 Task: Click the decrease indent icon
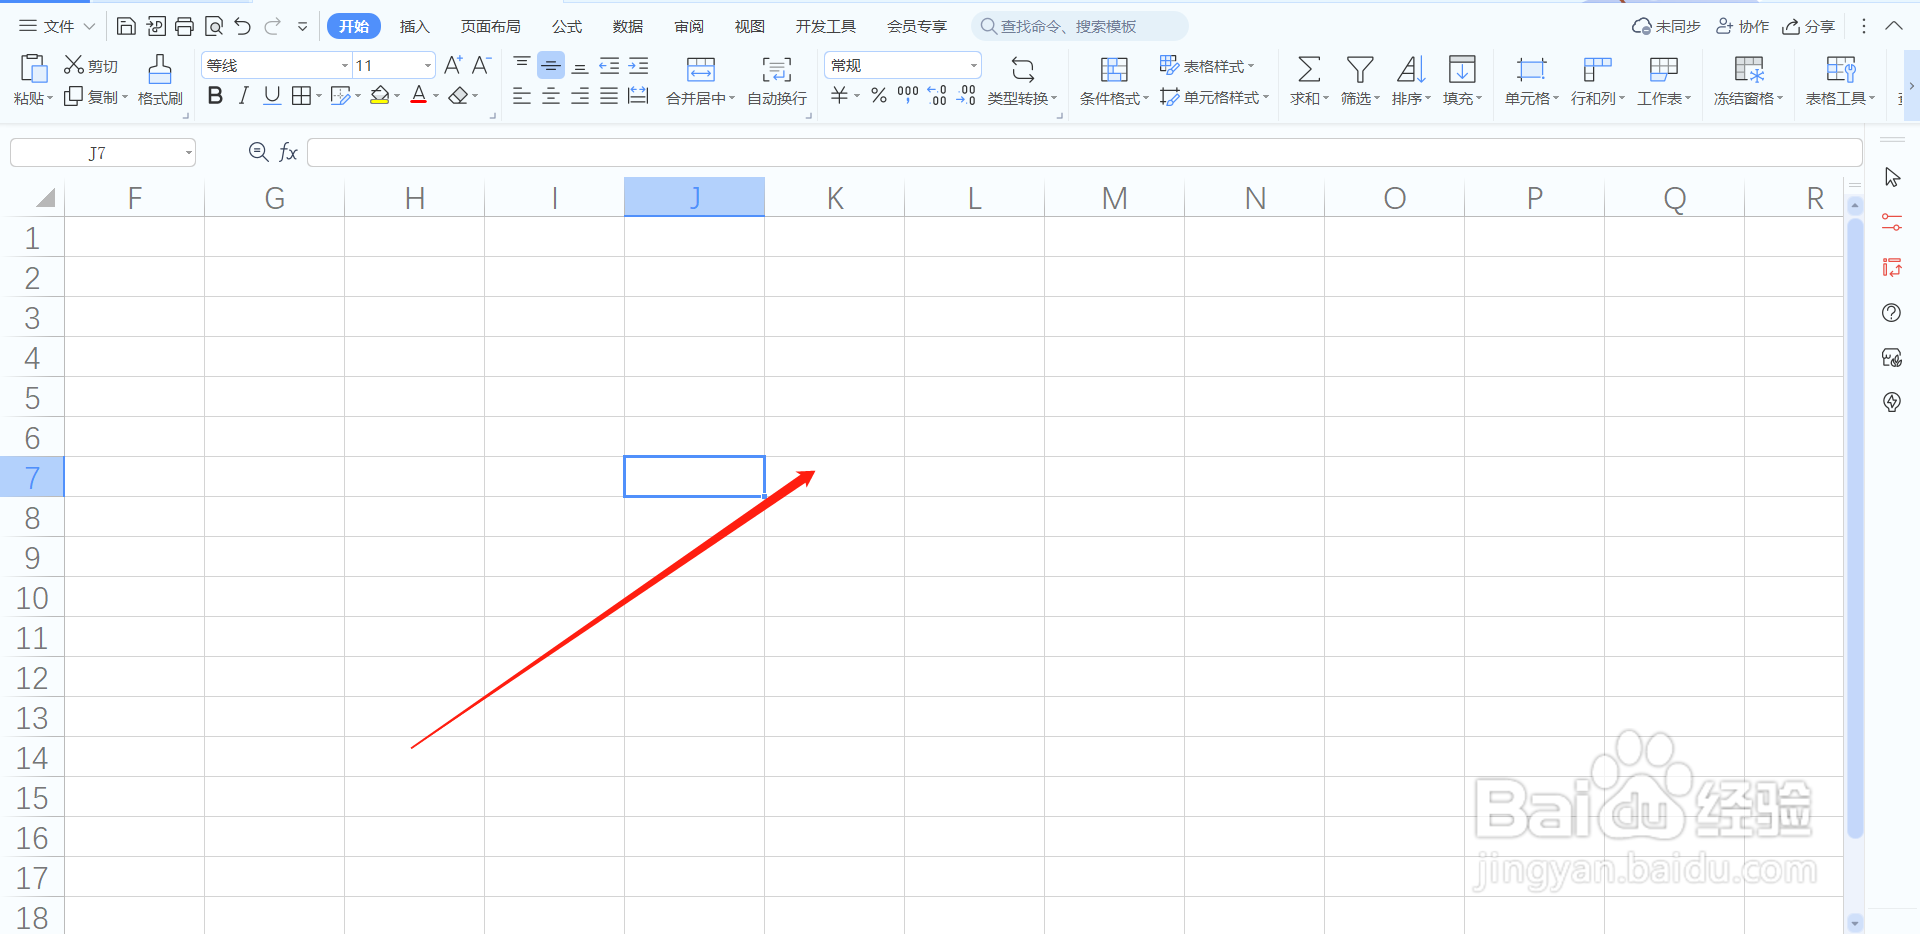click(x=609, y=65)
